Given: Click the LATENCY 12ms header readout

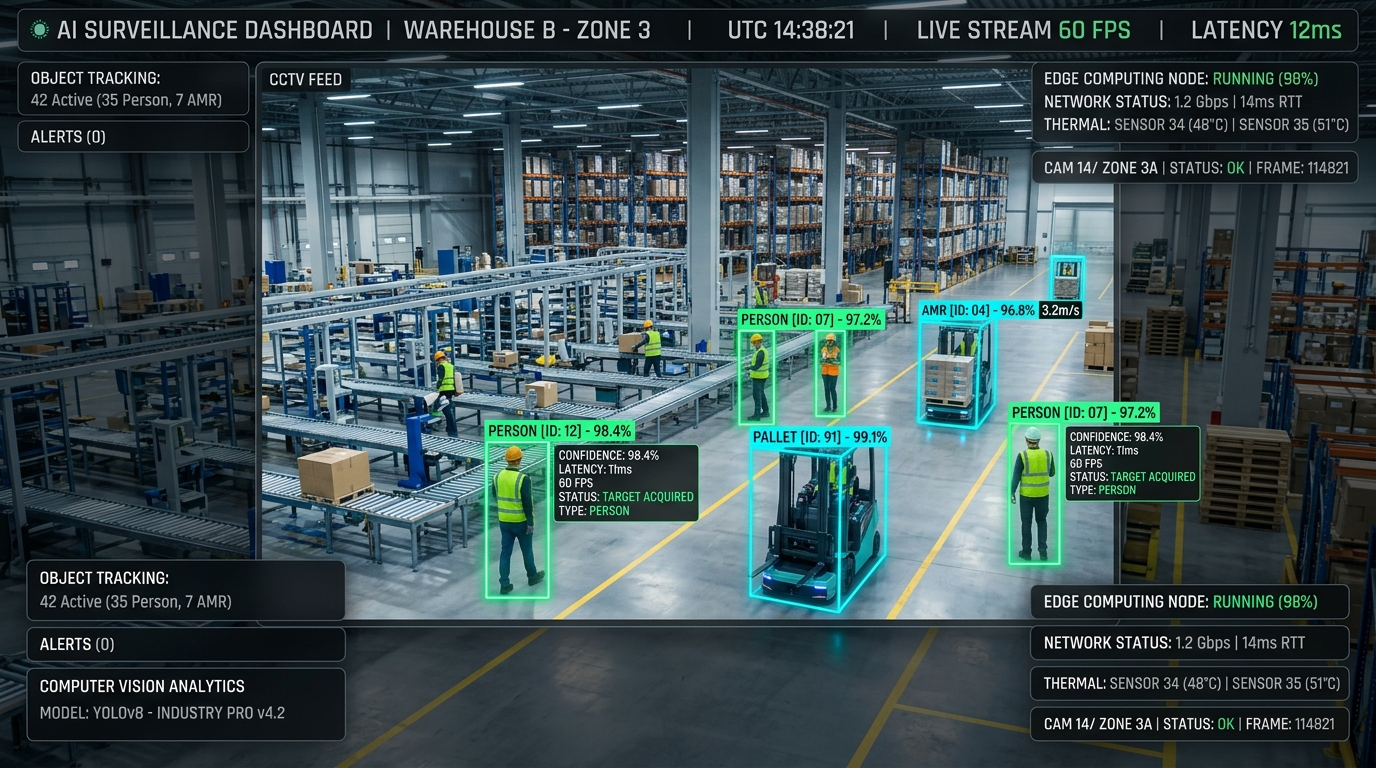Looking at the screenshot, I should pos(1266,30).
